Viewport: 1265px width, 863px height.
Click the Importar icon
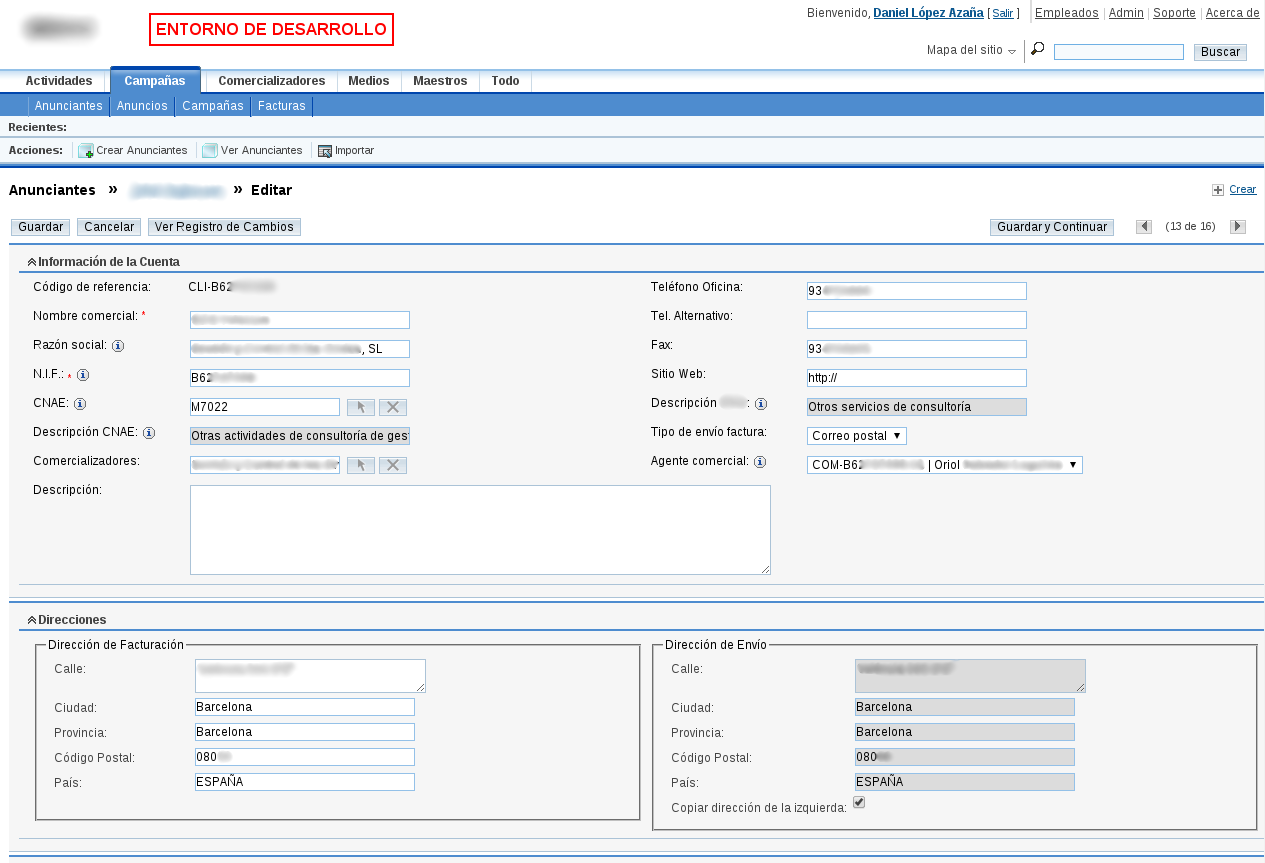(324, 150)
